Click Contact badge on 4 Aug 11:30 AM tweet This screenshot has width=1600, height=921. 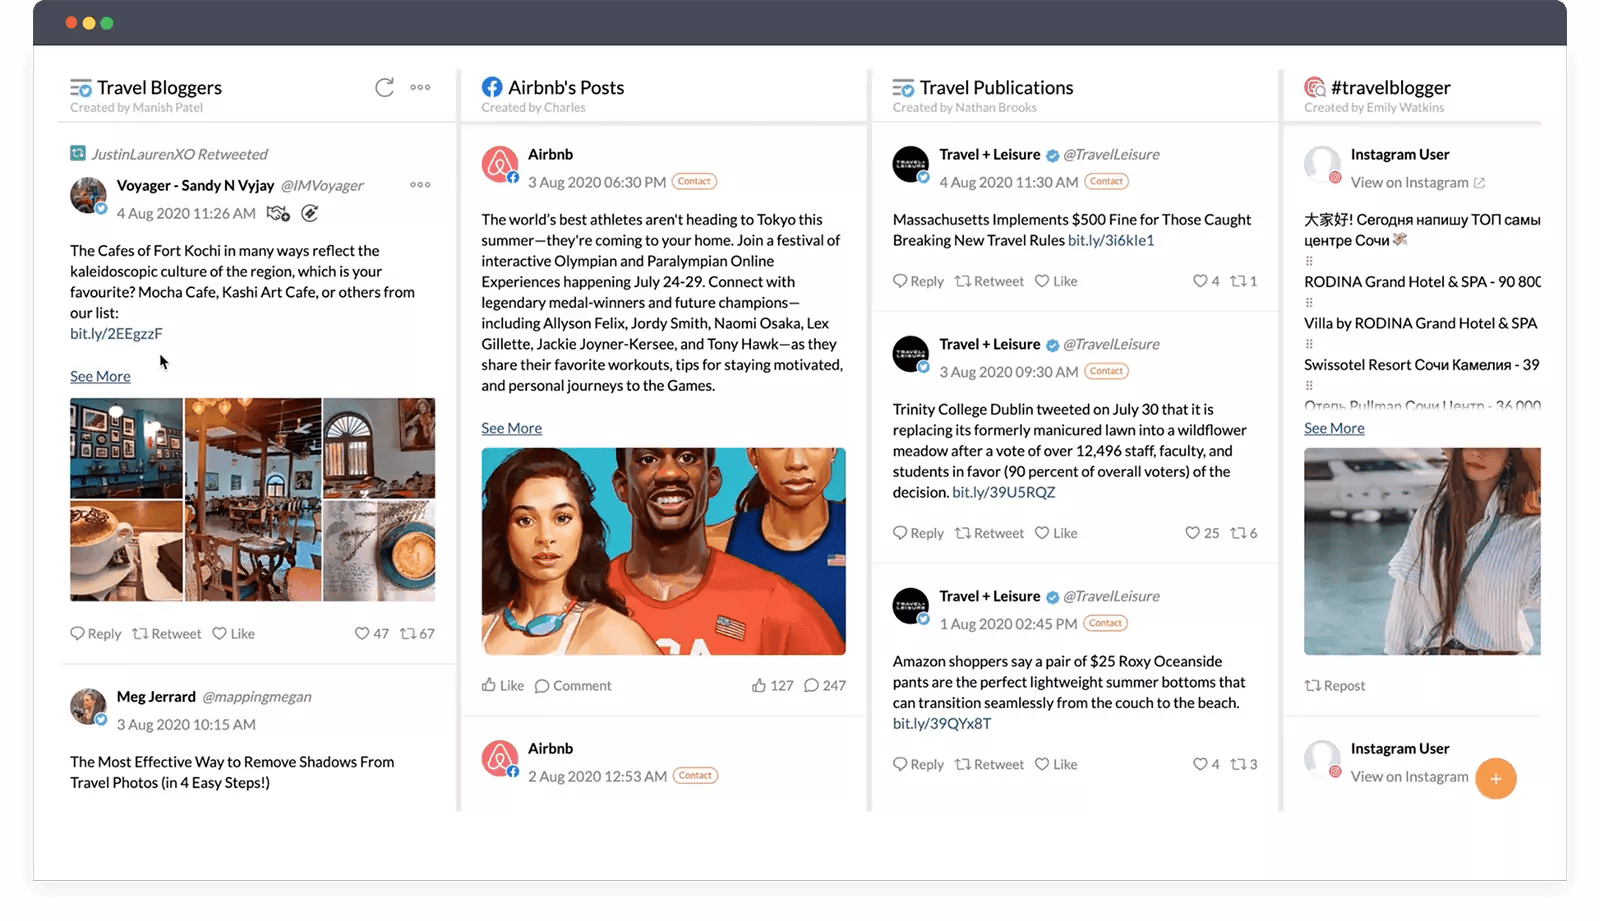(x=1106, y=181)
